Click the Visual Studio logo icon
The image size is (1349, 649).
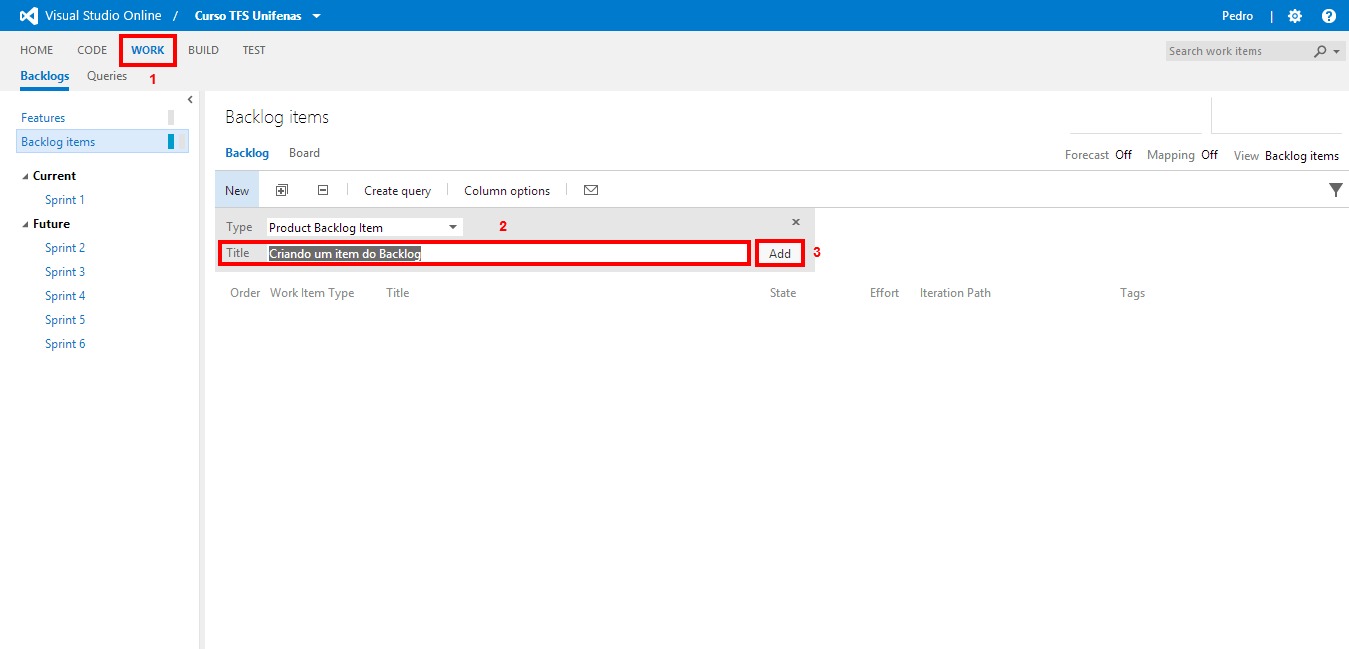tap(29, 16)
